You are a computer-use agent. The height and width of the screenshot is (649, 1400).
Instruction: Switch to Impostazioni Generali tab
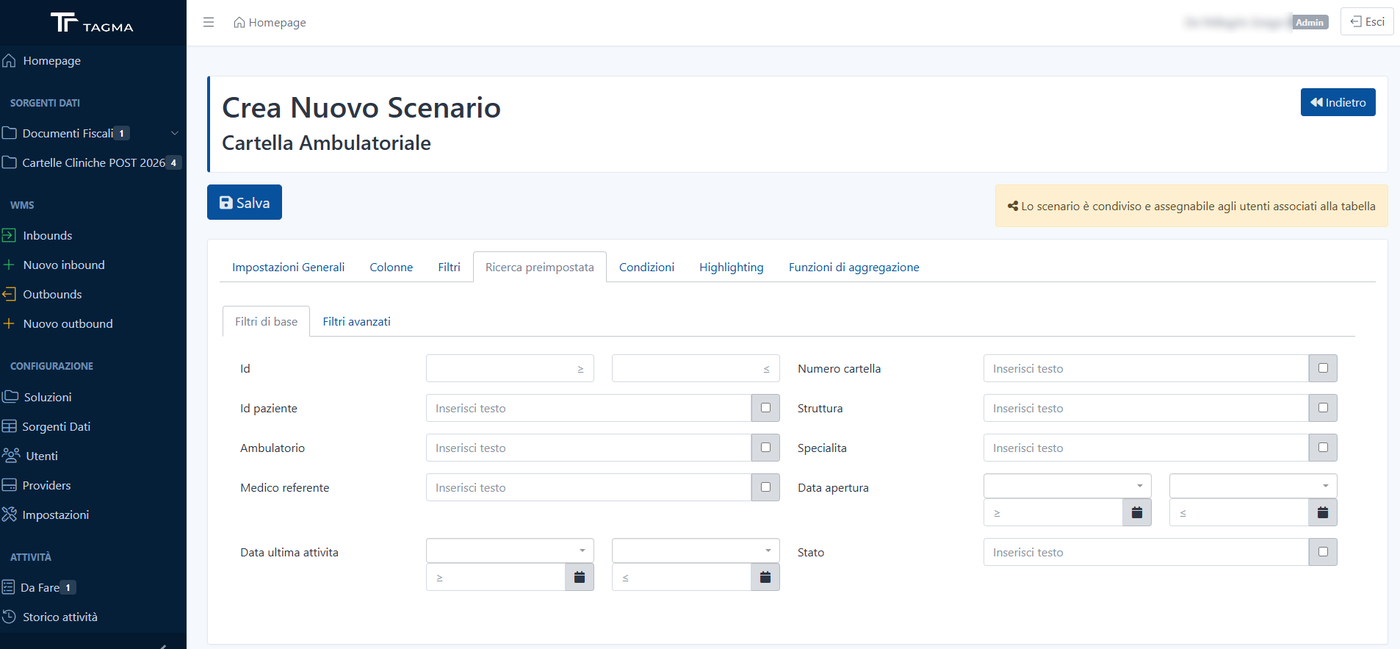[288, 268]
